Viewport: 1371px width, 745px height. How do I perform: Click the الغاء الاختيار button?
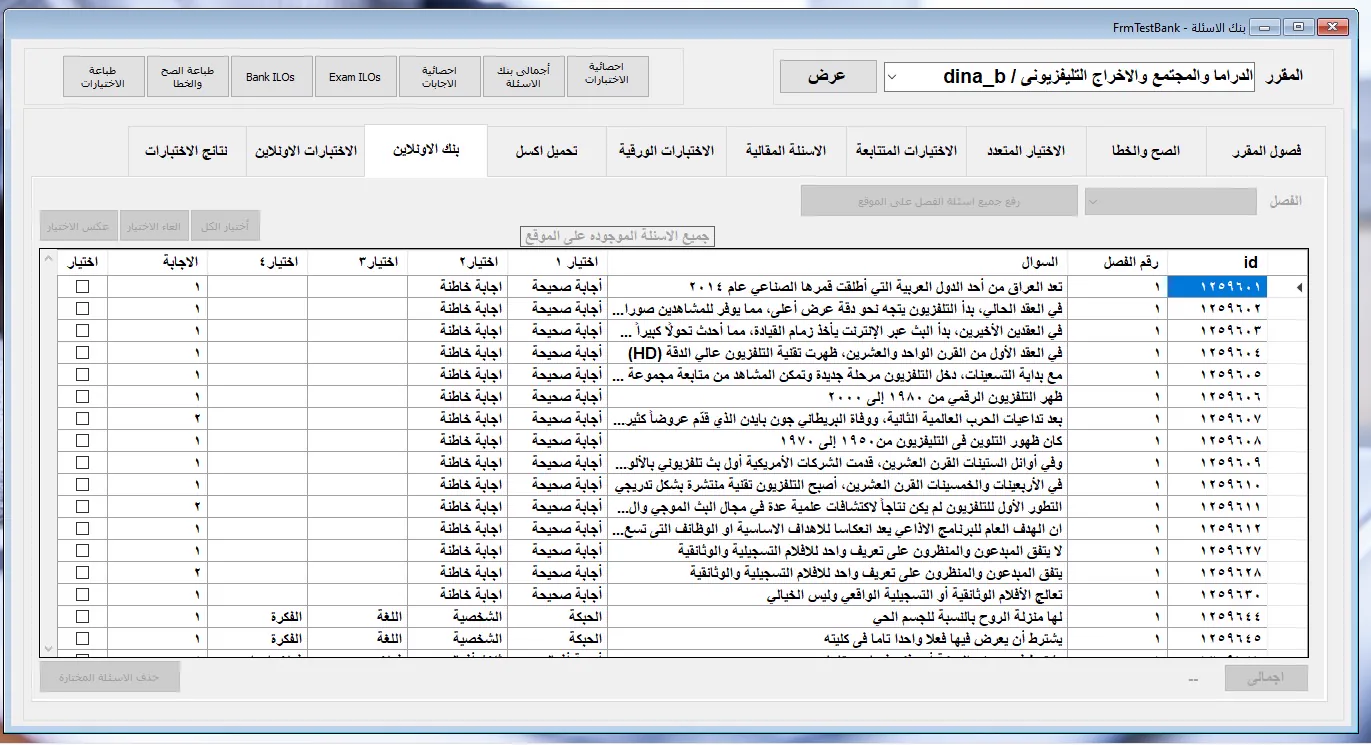[x=155, y=226]
